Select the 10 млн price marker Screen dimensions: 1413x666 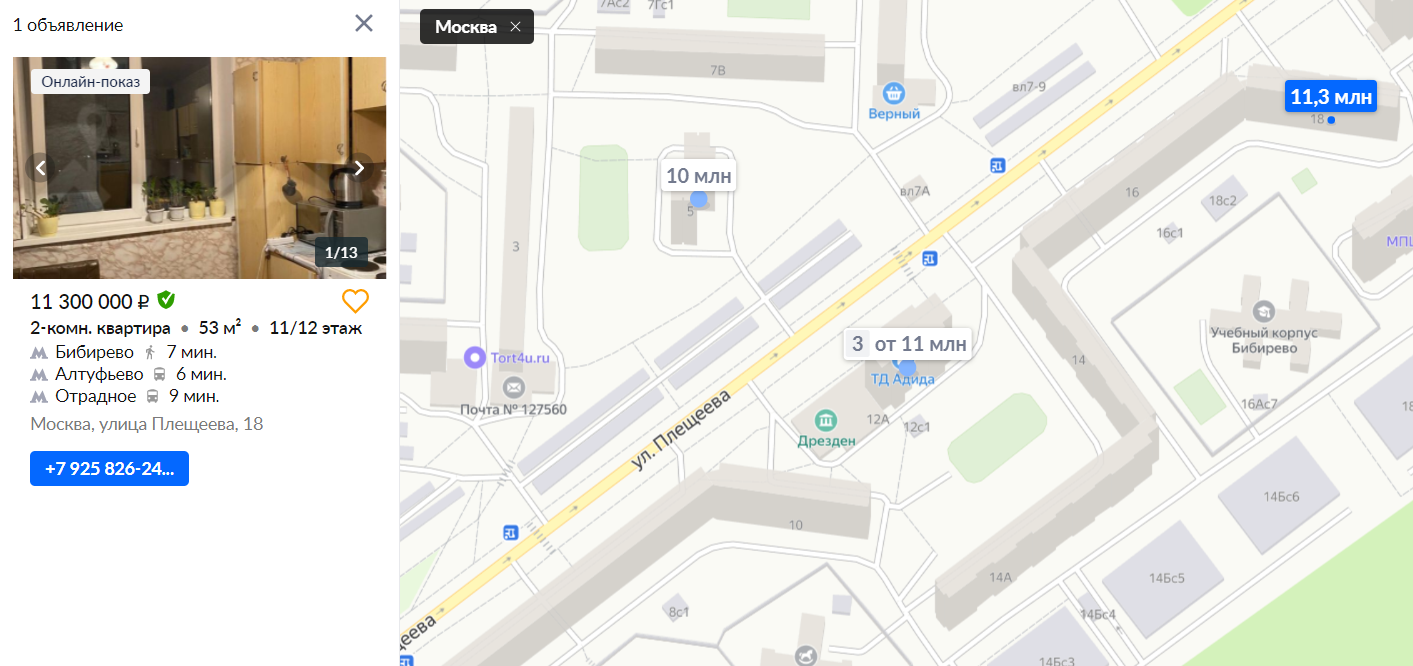click(699, 176)
